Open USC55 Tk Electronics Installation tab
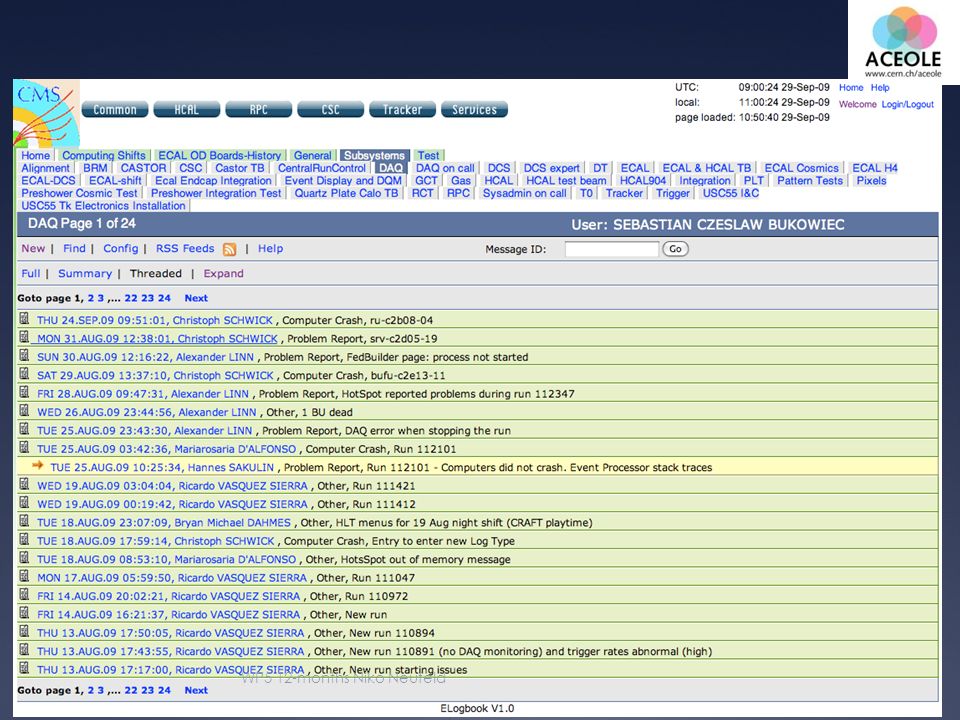960x720 pixels. click(103, 206)
